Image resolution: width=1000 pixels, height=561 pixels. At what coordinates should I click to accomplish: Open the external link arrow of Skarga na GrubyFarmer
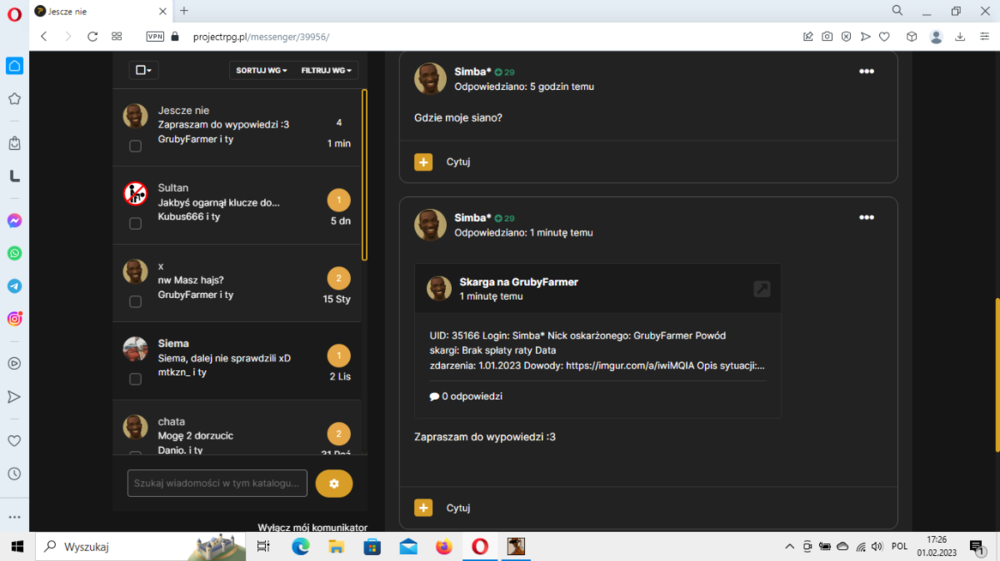click(761, 289)
